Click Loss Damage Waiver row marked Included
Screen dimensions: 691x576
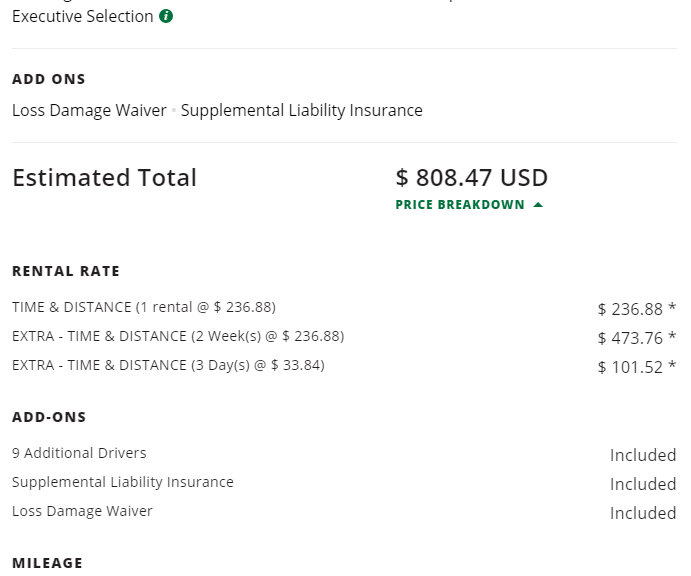344,512
